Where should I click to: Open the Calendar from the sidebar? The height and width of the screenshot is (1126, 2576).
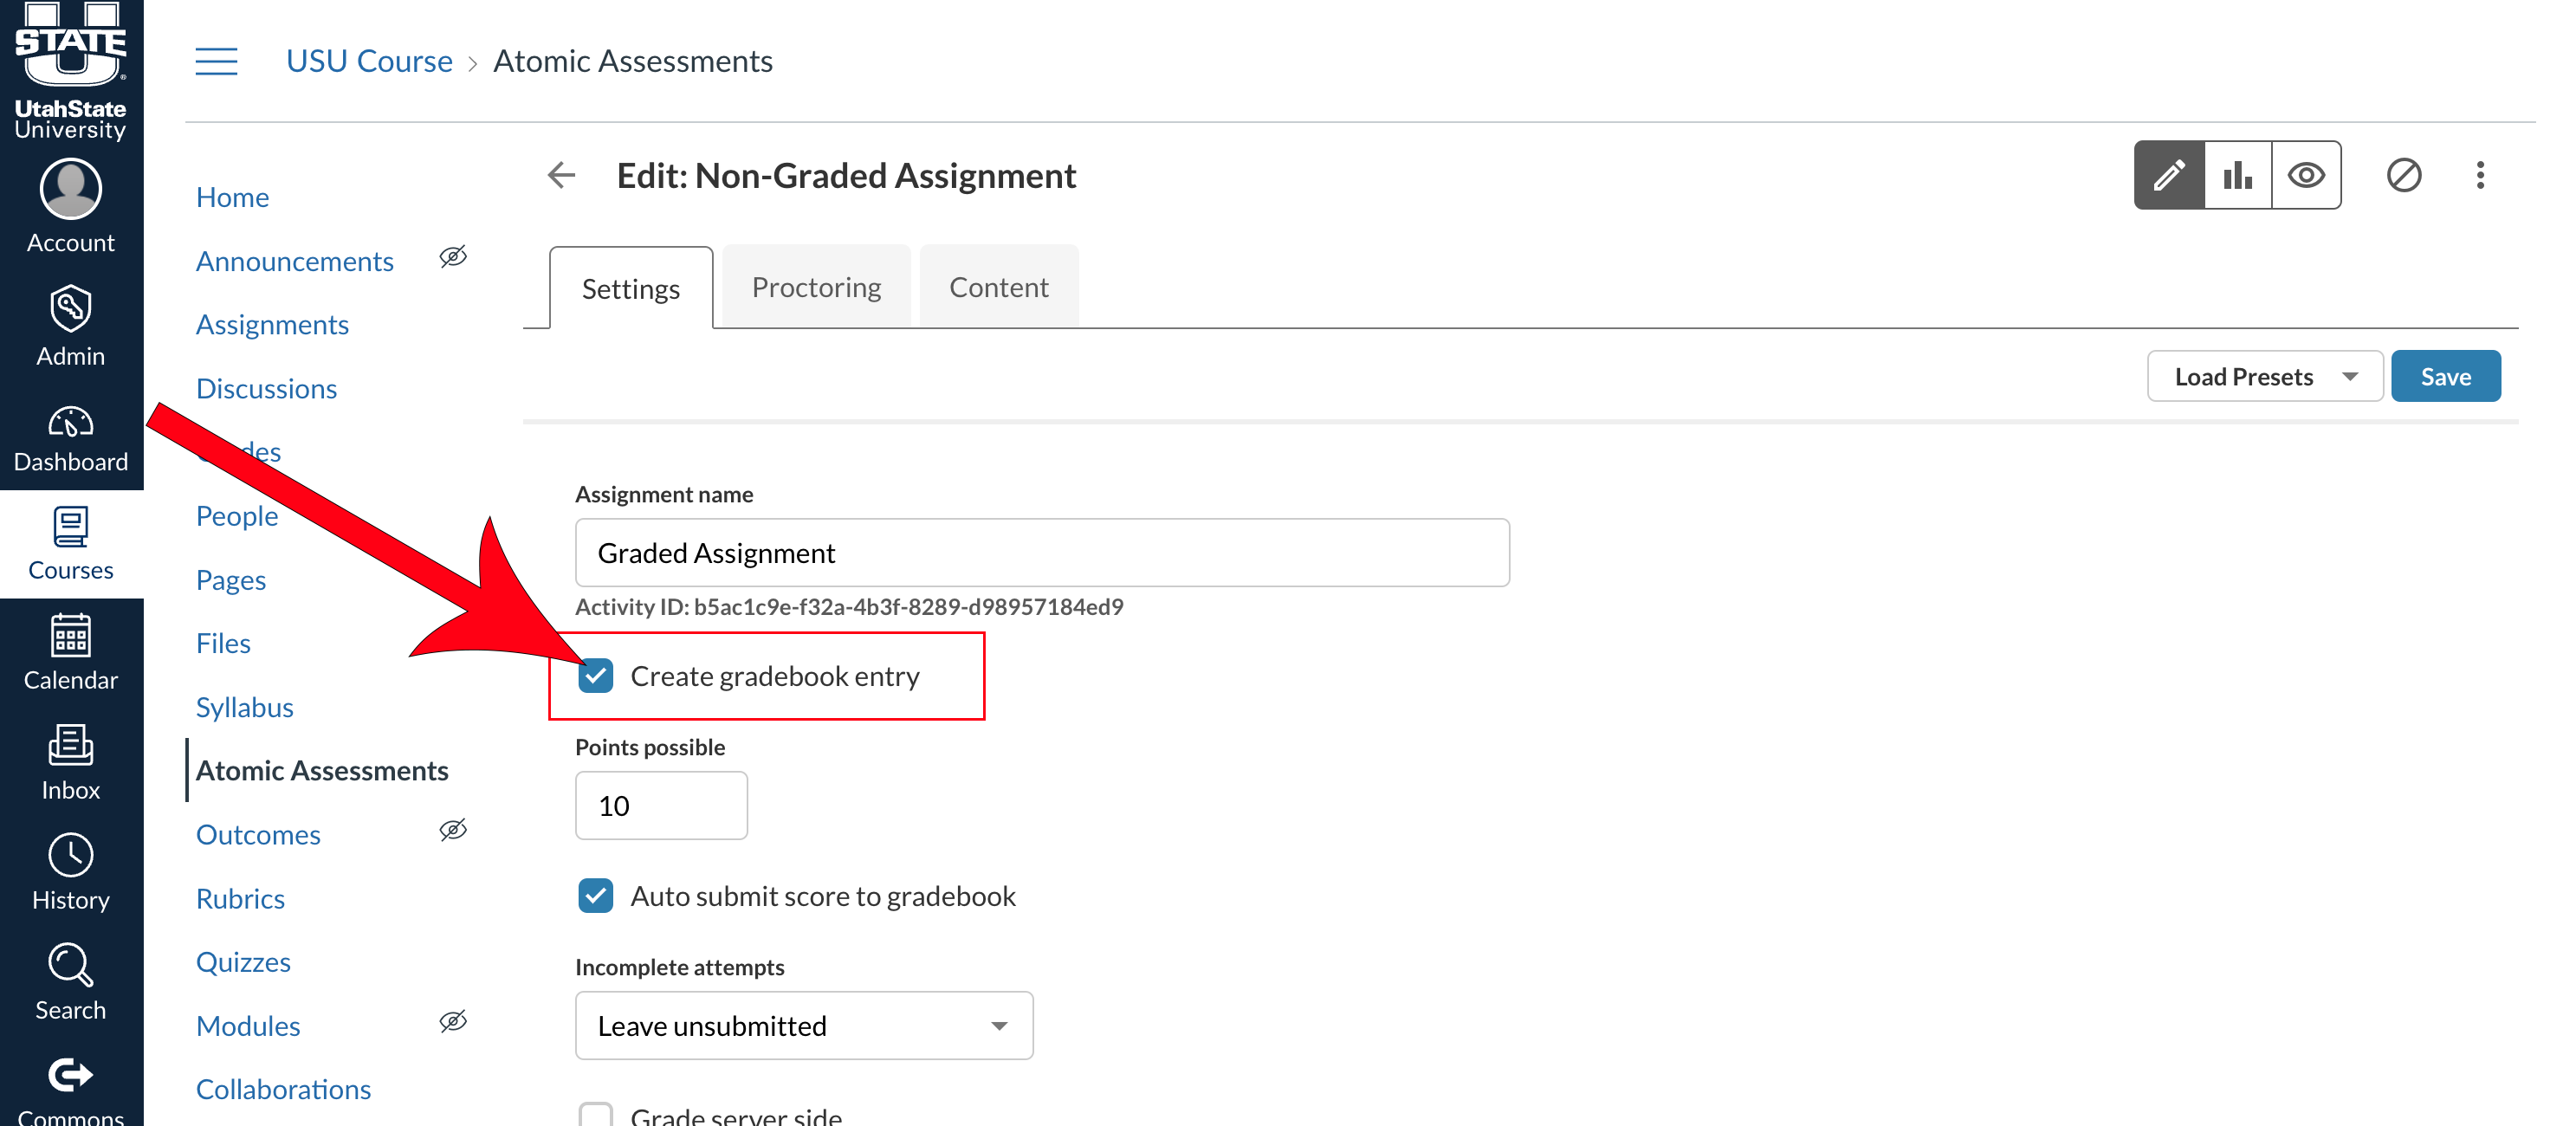[70, 650]
